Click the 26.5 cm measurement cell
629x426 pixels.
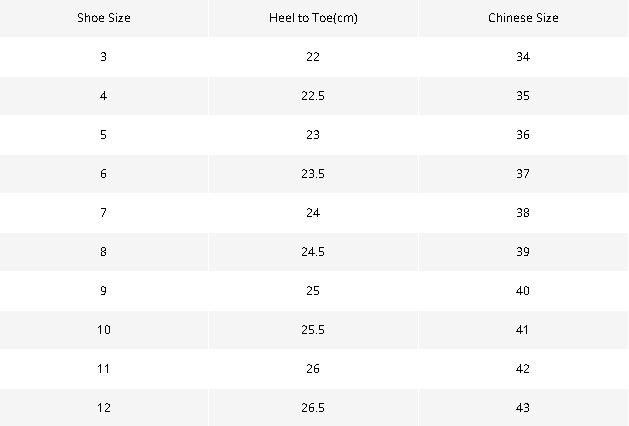tap(313, 408)
